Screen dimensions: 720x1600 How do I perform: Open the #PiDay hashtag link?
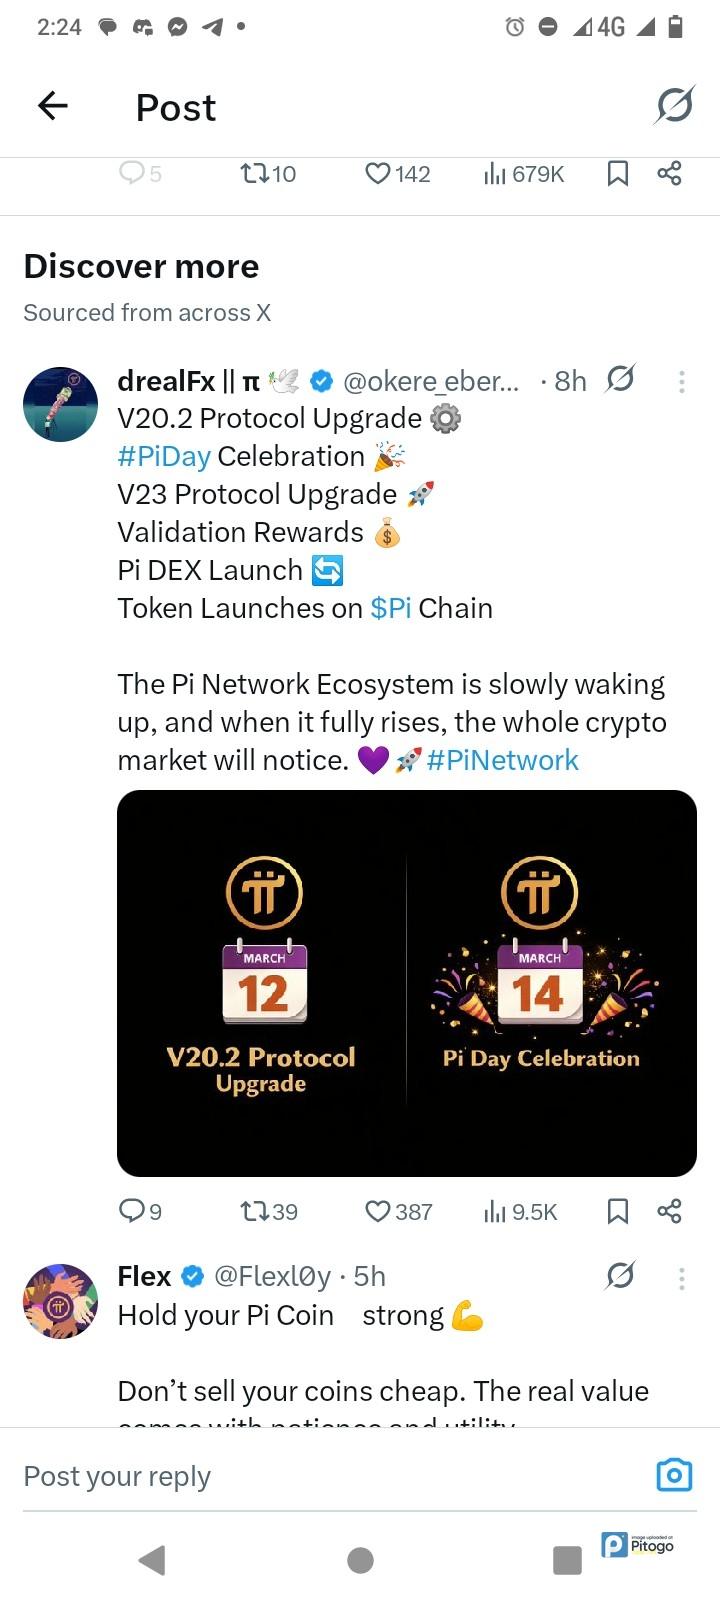coord(164,456)
